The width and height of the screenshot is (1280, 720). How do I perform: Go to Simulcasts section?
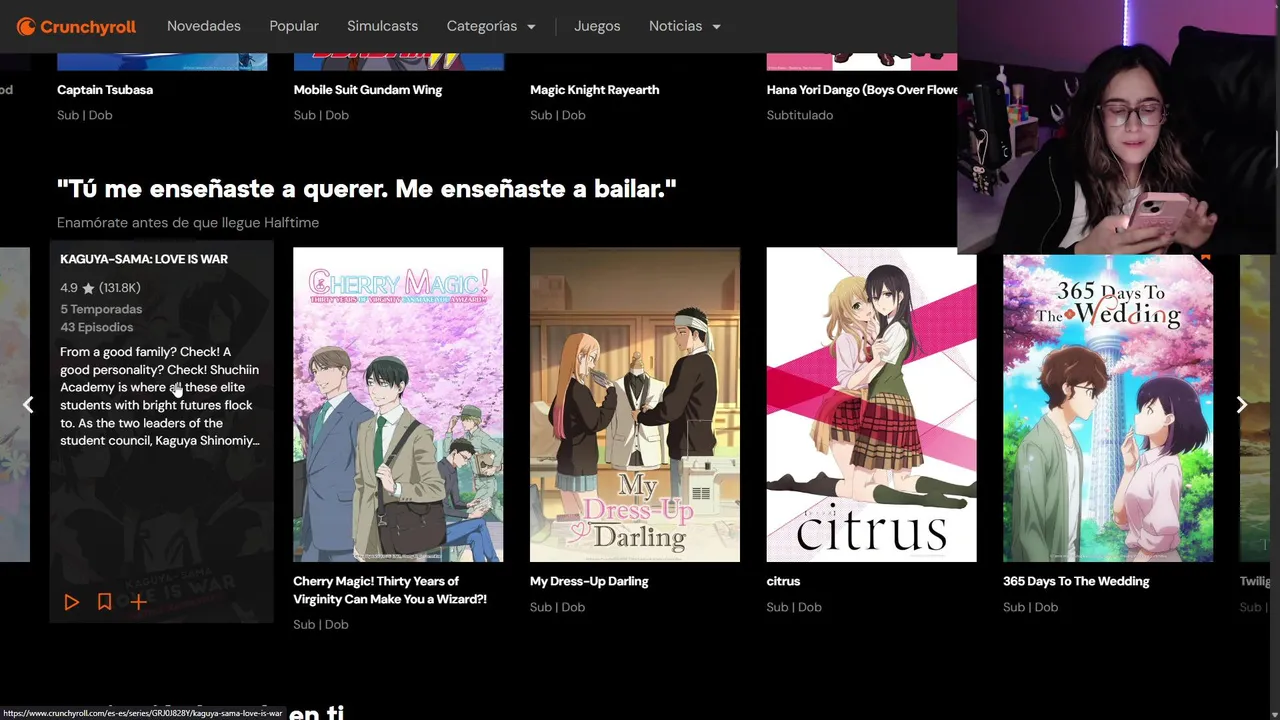pyautogui.click(x=383, y=26)
